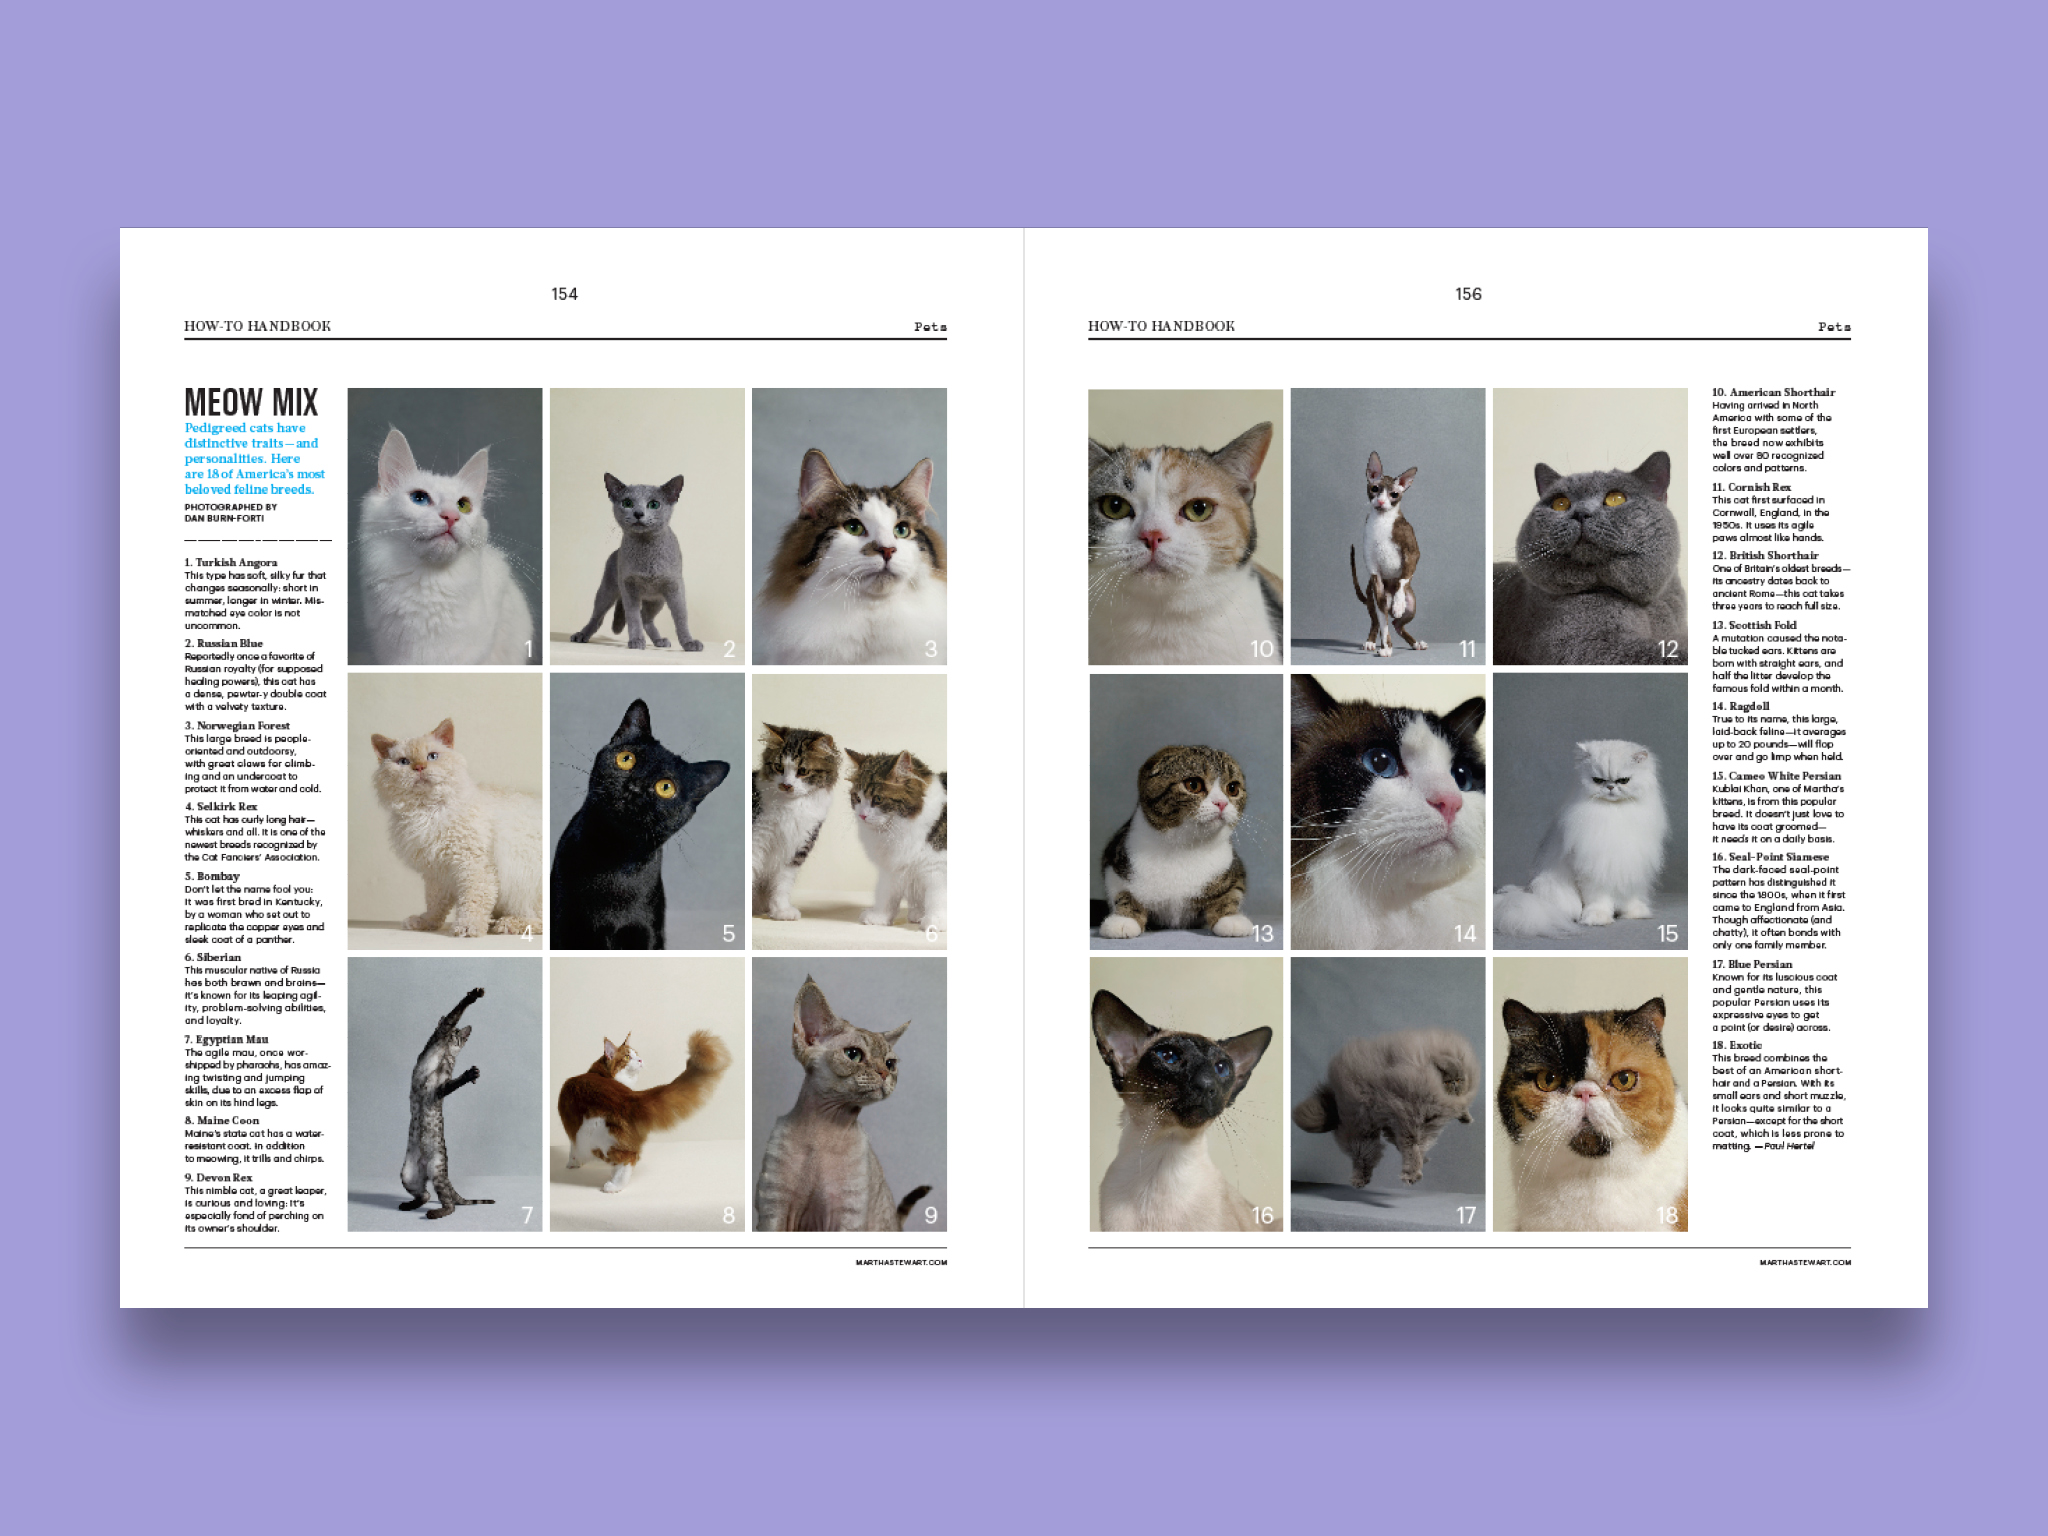The image size is (2048, 1536).
Task: Select the Russian Blue cat photo numbered 2
Action: pyautogui.click(x=647, y=526)
